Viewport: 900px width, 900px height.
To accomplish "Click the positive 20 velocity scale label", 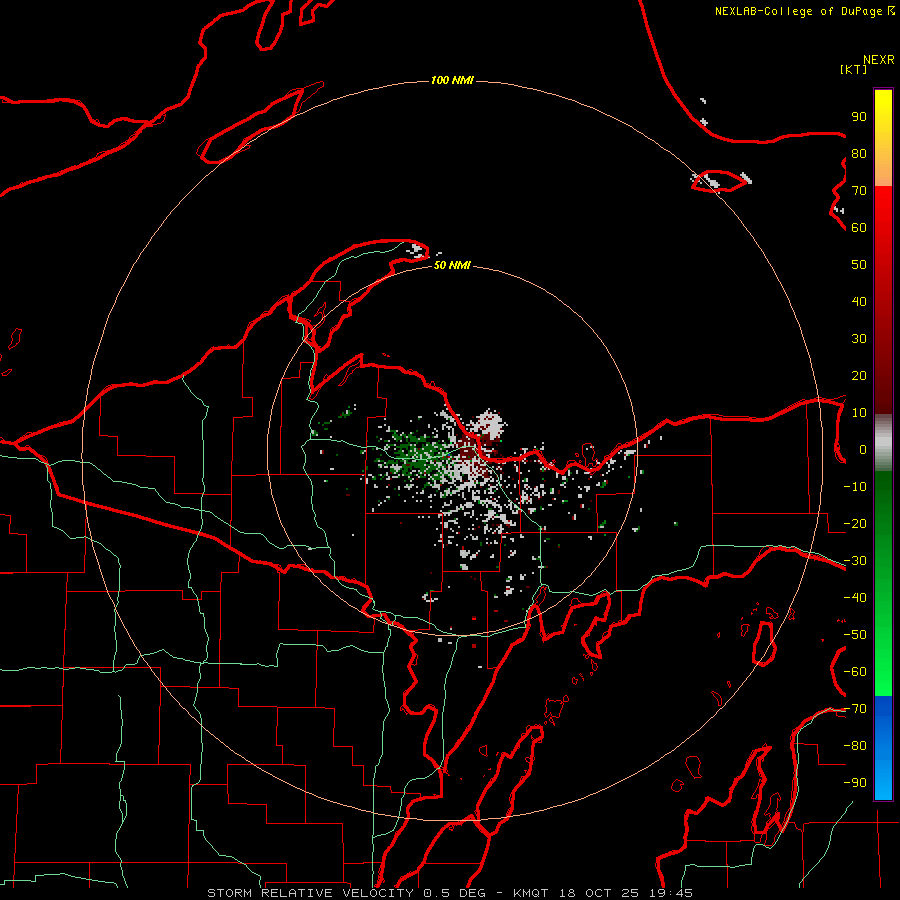I will click(x=859, y=375).
